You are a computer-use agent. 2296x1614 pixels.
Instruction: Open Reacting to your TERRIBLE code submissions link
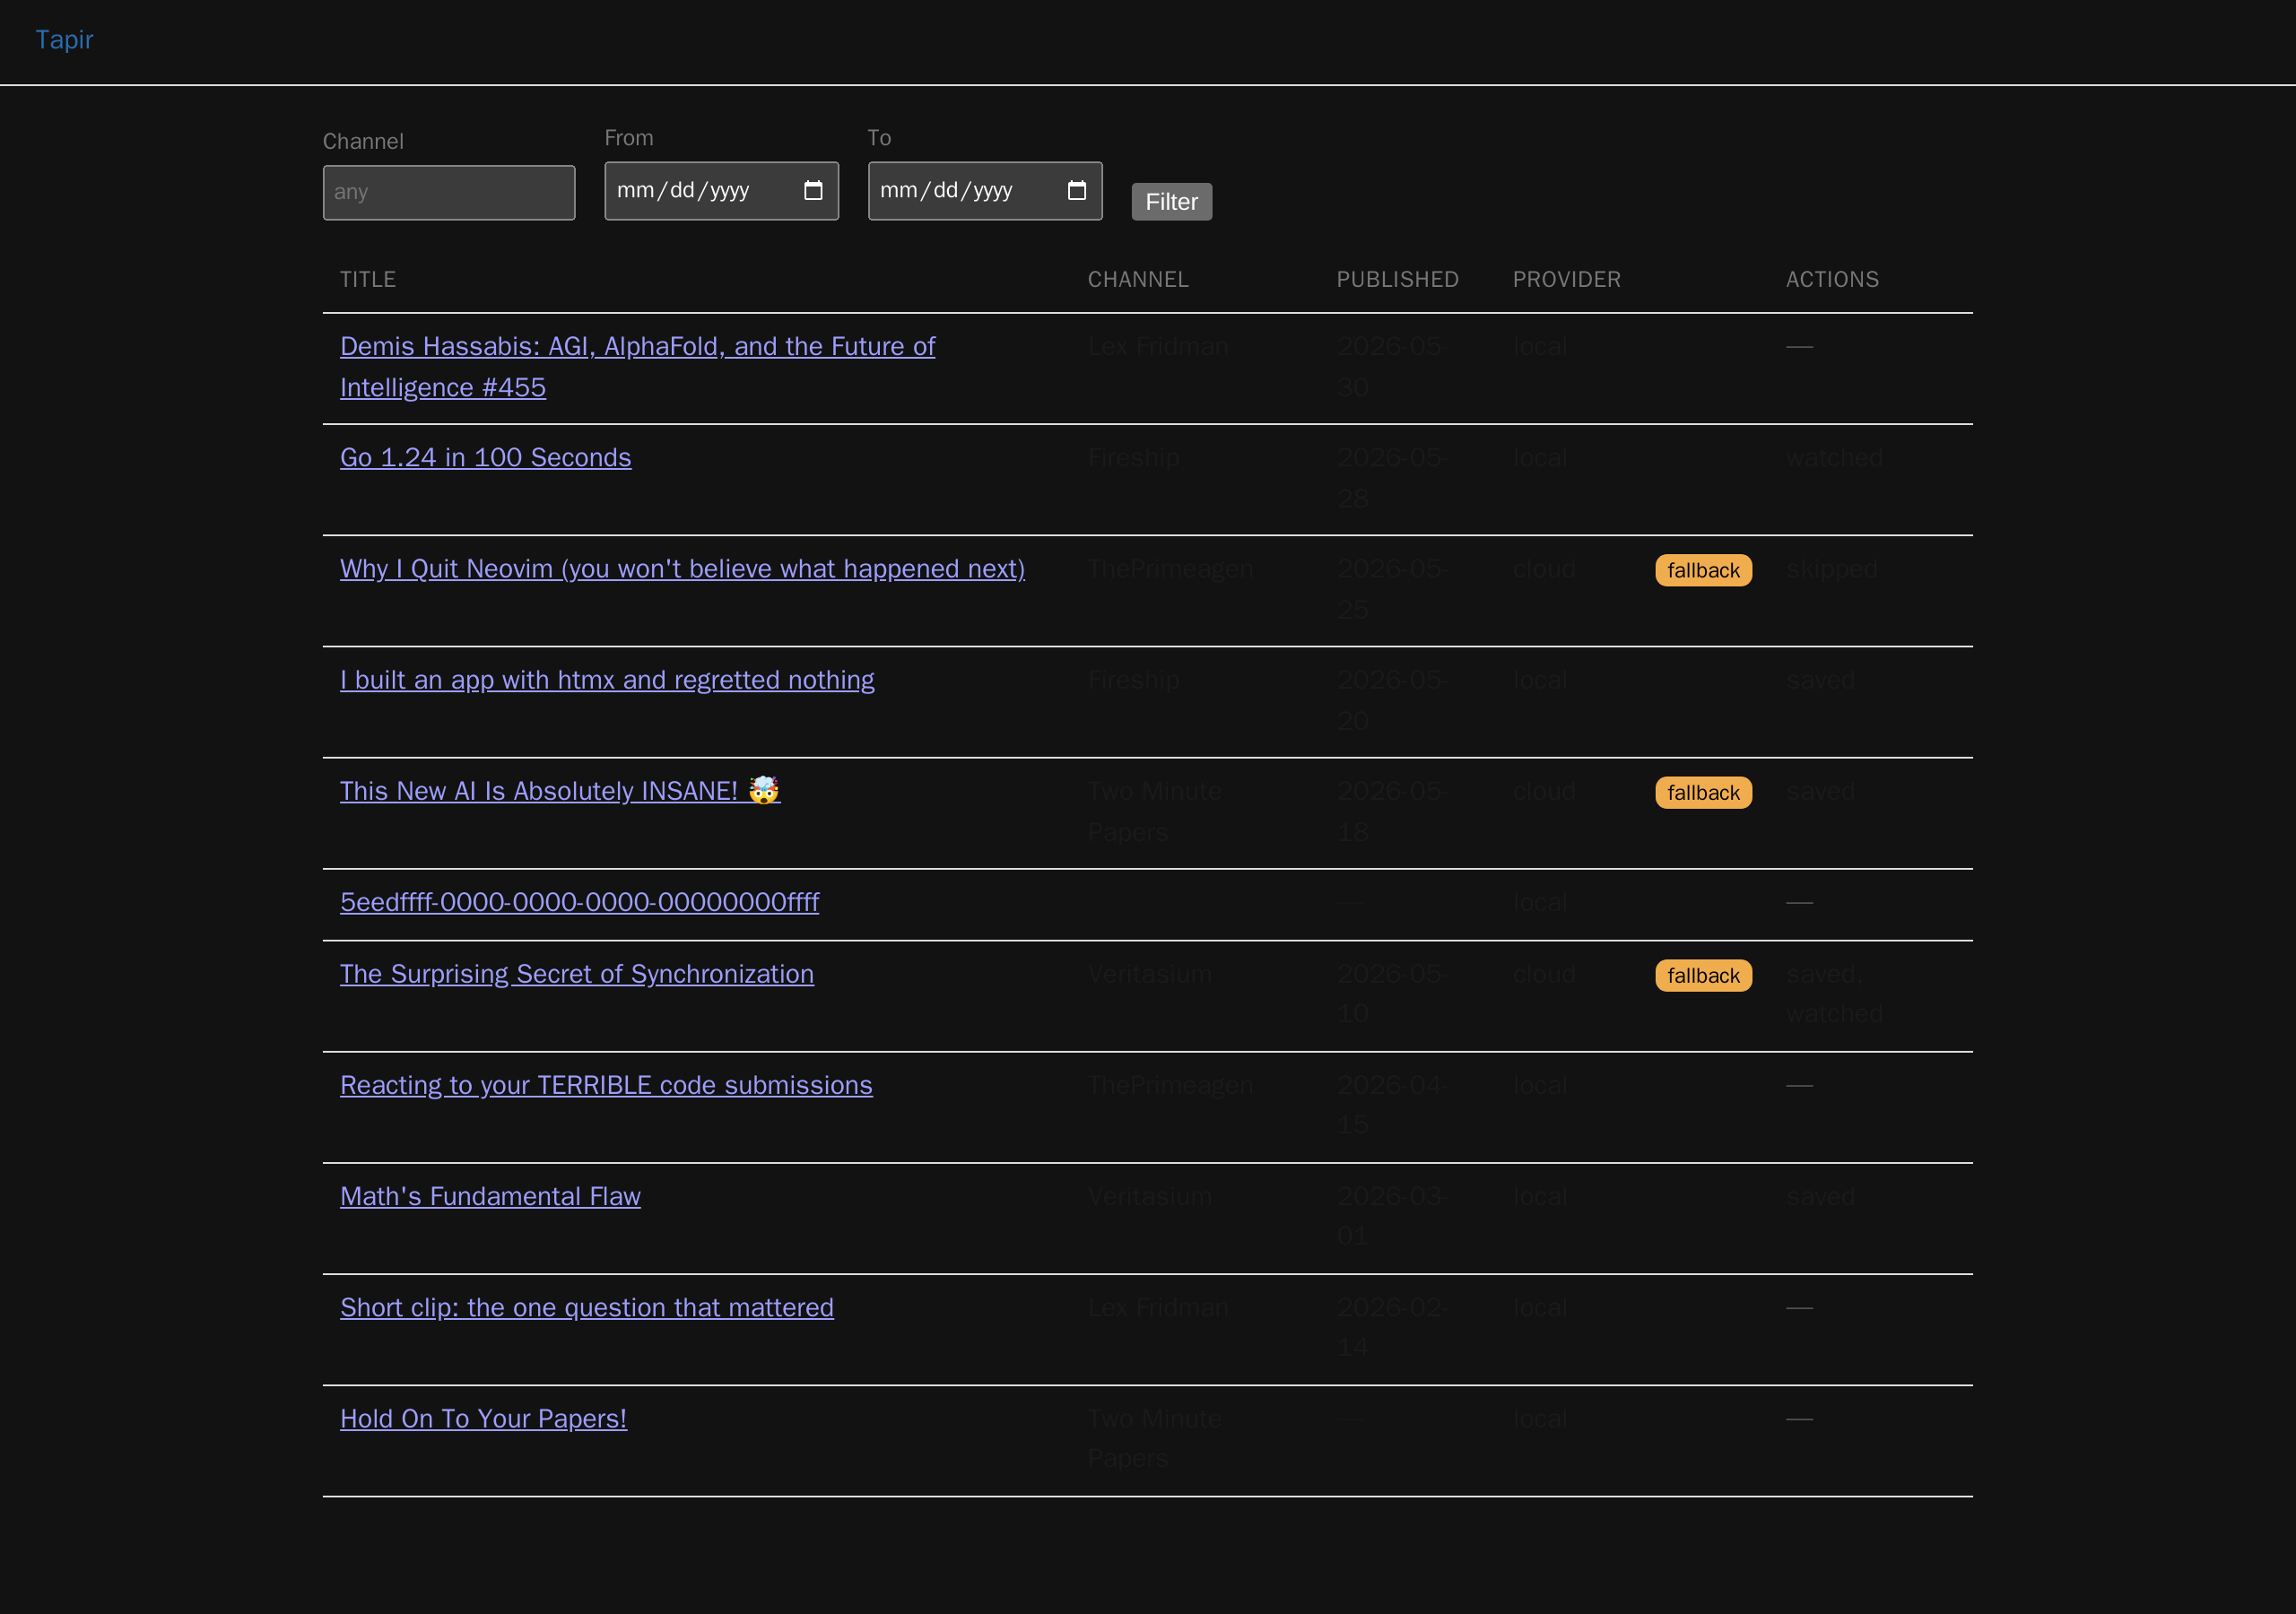606,1085
